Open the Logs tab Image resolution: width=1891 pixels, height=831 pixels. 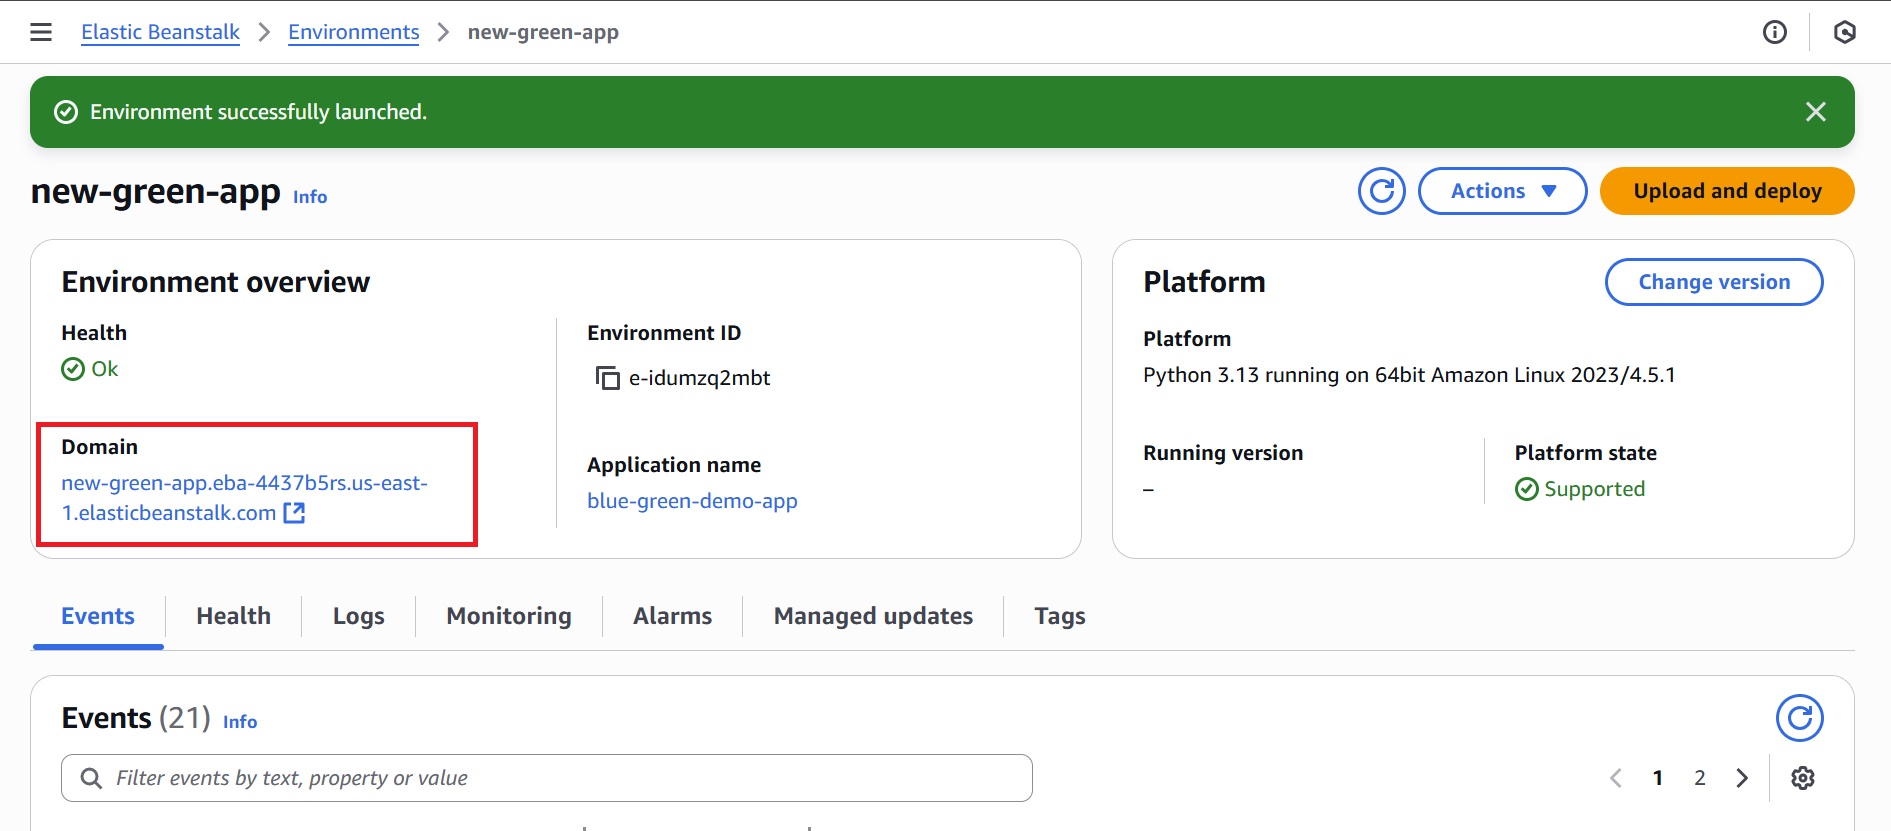(x=358, y=616)
